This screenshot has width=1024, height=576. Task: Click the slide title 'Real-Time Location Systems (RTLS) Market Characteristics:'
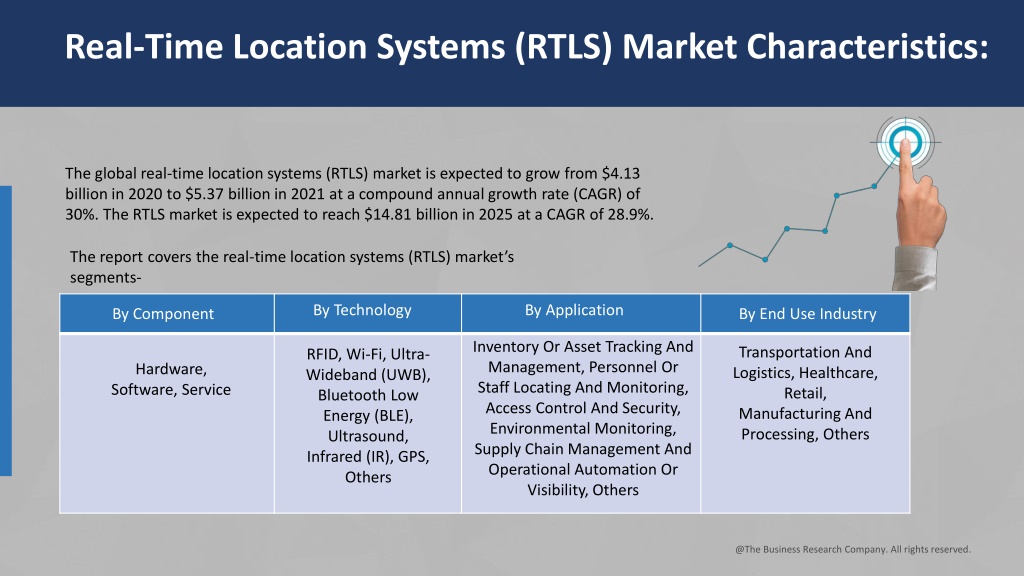(x=526, y=47)
